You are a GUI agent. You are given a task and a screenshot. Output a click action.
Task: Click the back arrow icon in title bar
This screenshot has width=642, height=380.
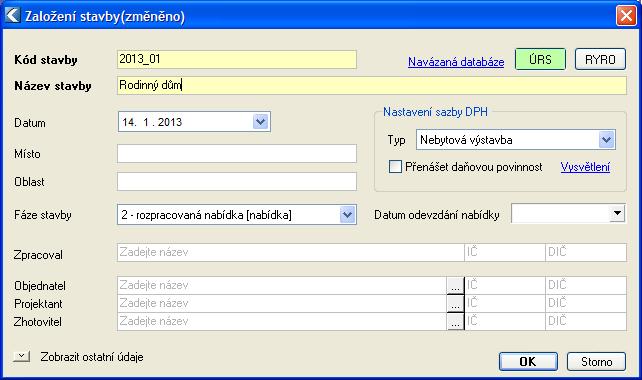pos(13,16)
